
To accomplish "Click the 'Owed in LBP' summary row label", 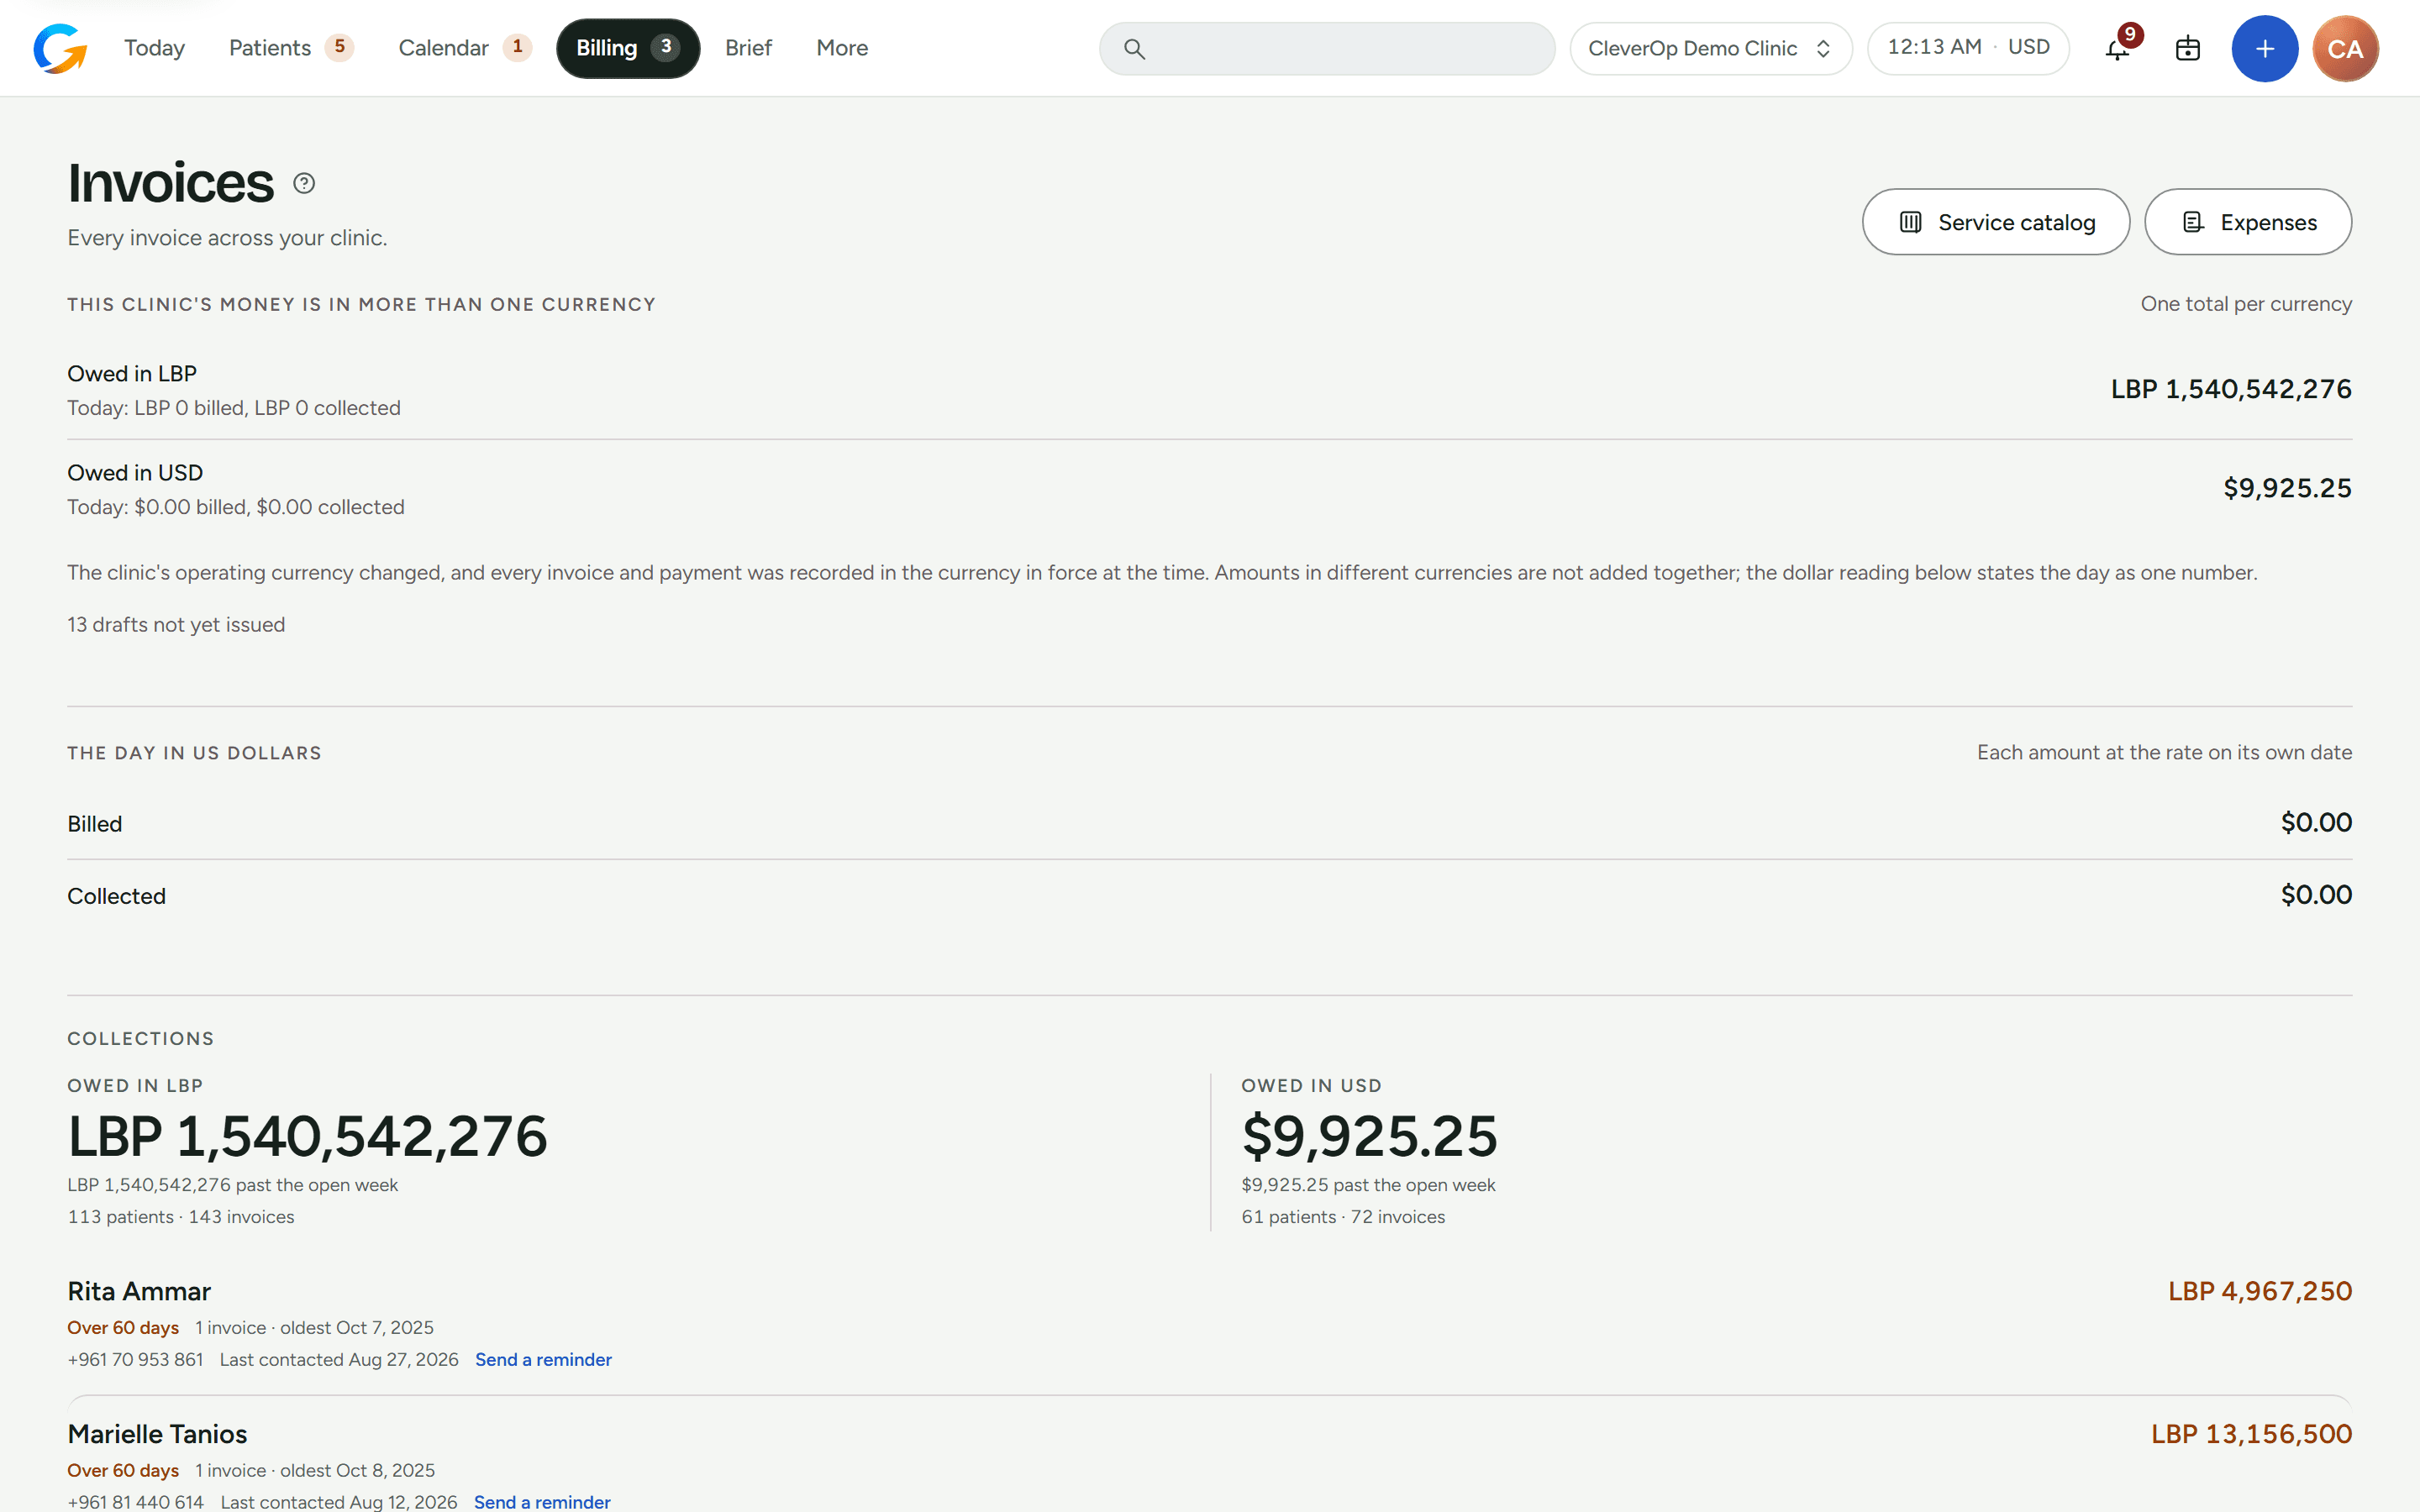I will [132, 373].
